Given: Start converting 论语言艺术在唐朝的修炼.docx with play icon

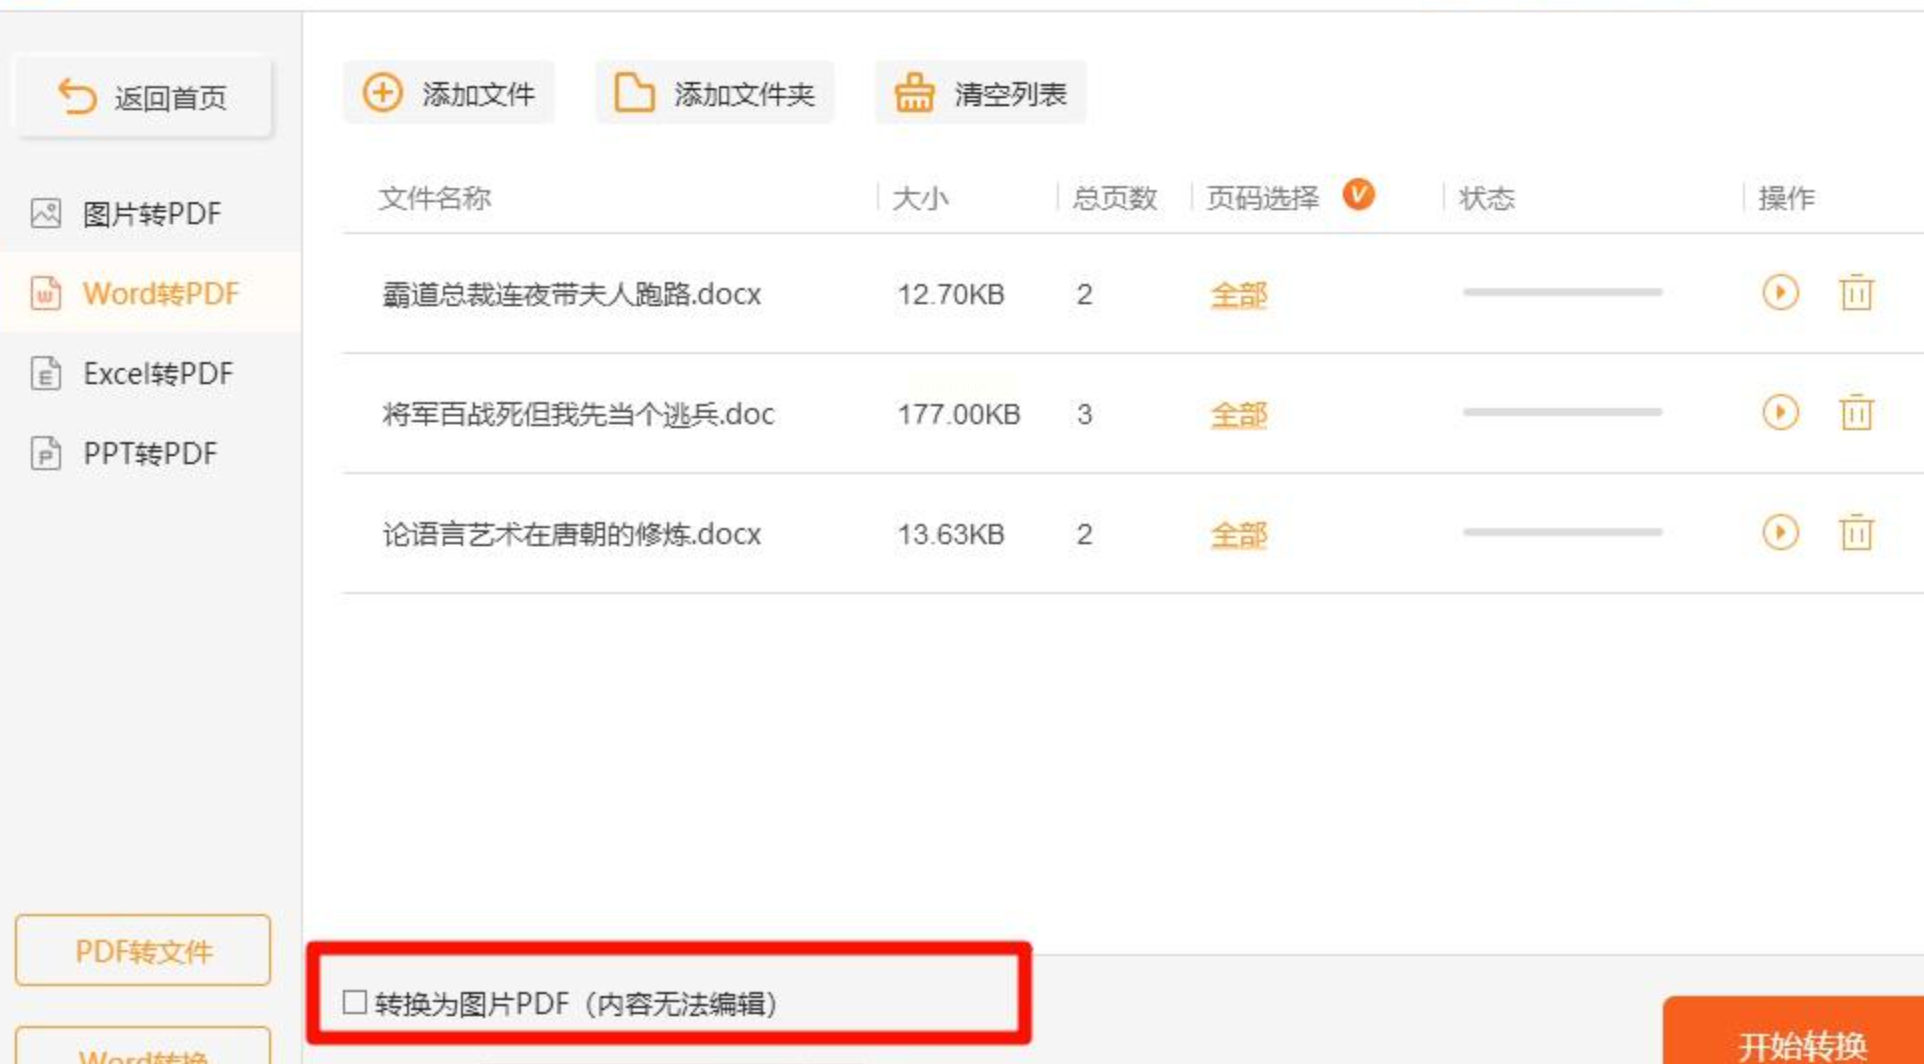Looking at the screenshot, I should click(x=1780, y=532).
